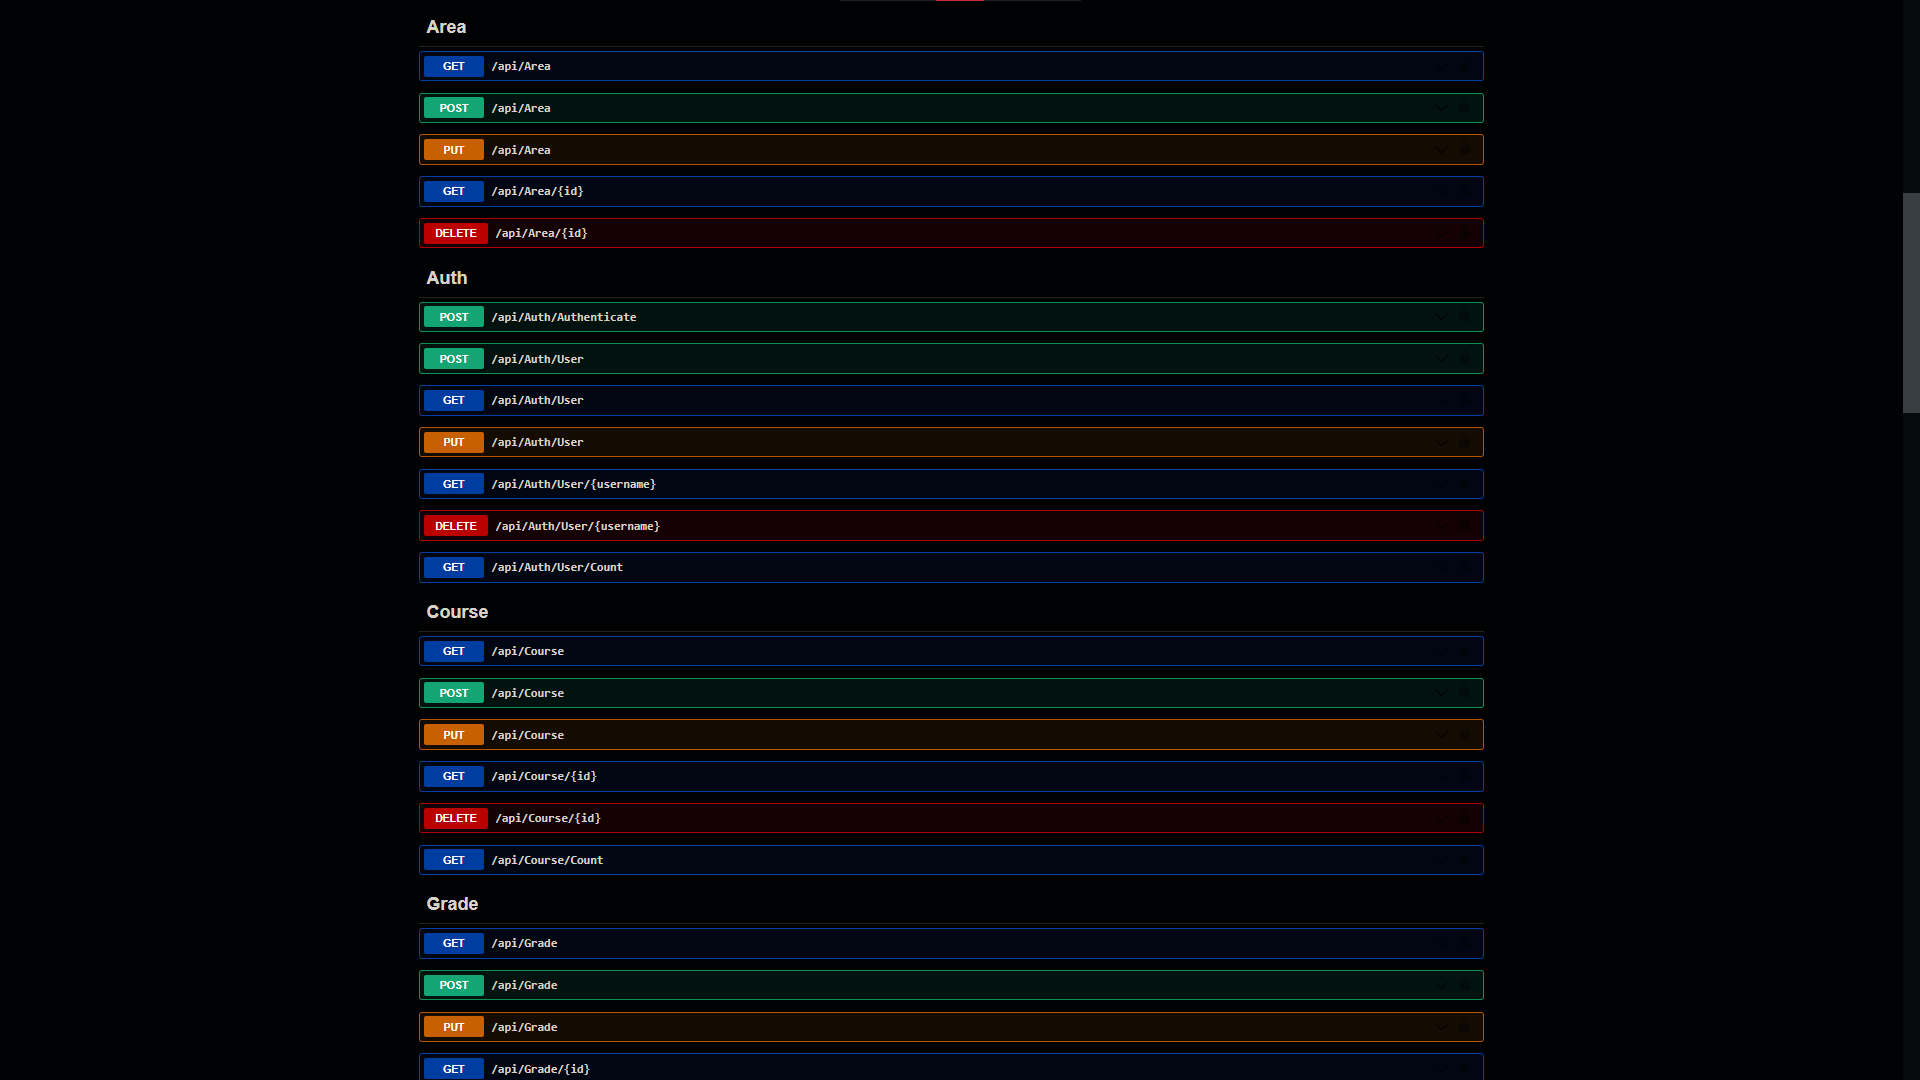This screenshot has height=1080, width=1920.
Task: Expand POST /api/Area using its chevron
Action: pyautogui.click(x=1441, y=108)
